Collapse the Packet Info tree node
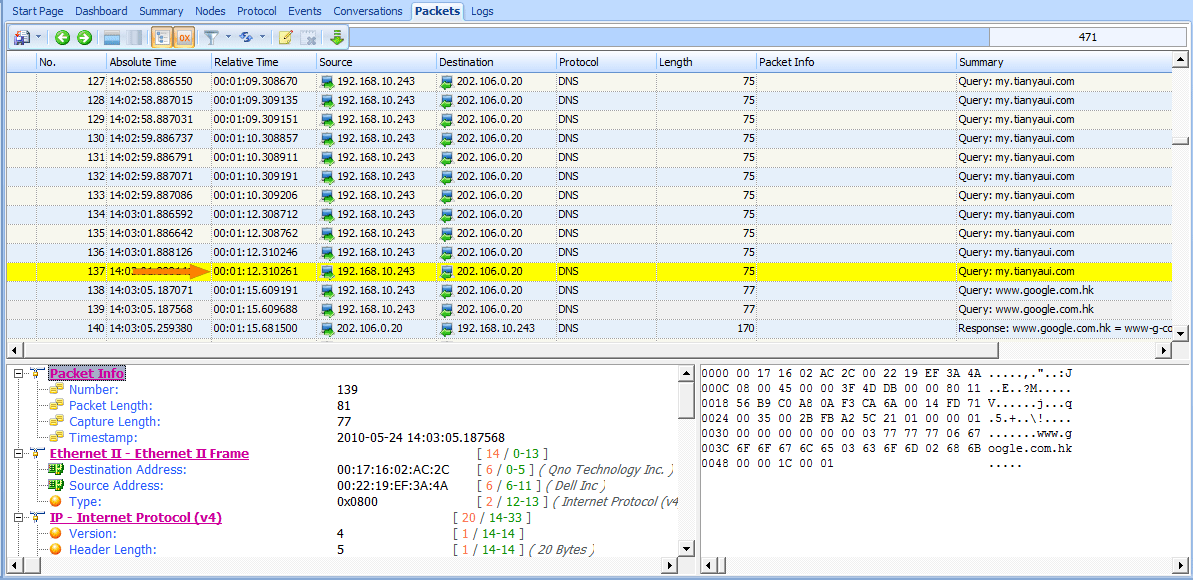 (x=21, y=374)
